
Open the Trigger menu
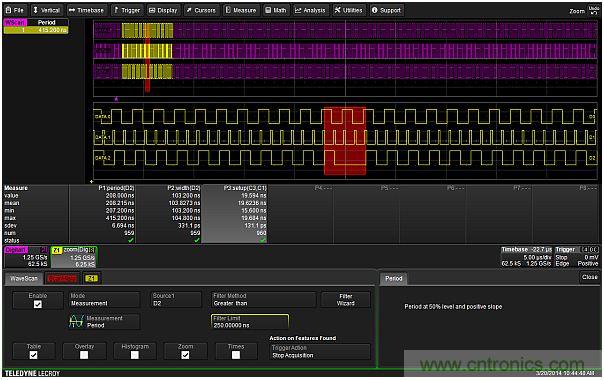127,10
